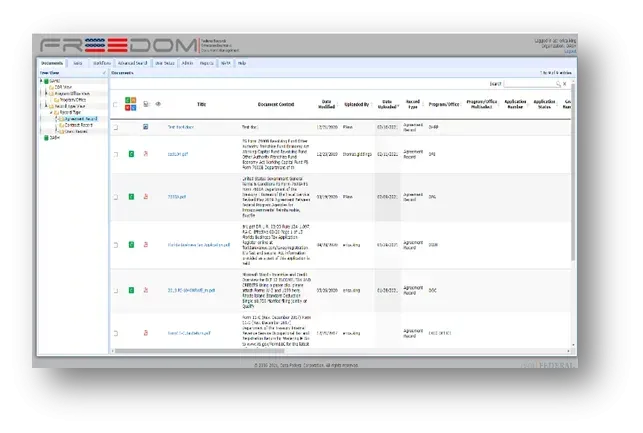Check the Test Tool.docx row checkbox
Screen dimensions: 643x433
pyautogui.click(x=116, y=128)
